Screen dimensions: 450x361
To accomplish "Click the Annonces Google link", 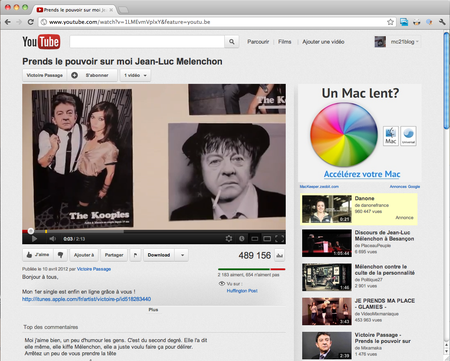I will pyautogui.click(x=405, y=187).
